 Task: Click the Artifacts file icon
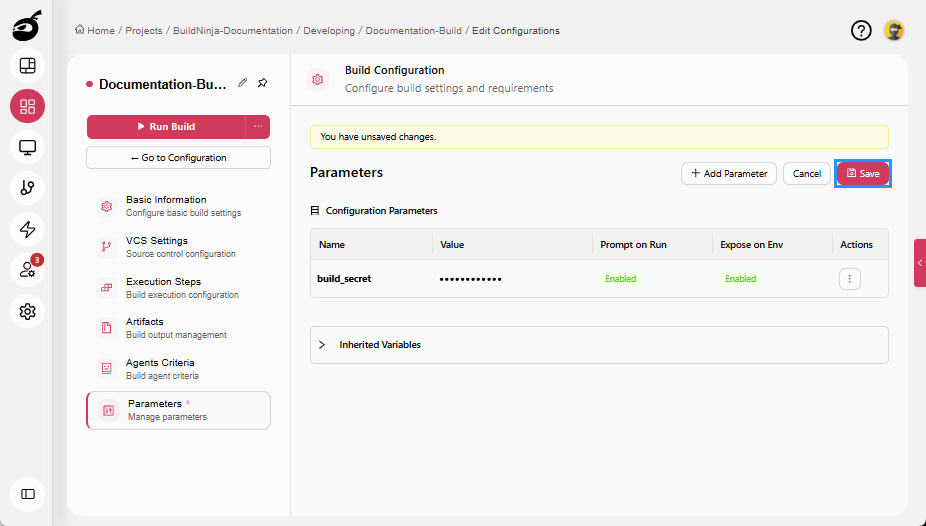(x=106, y=328)
